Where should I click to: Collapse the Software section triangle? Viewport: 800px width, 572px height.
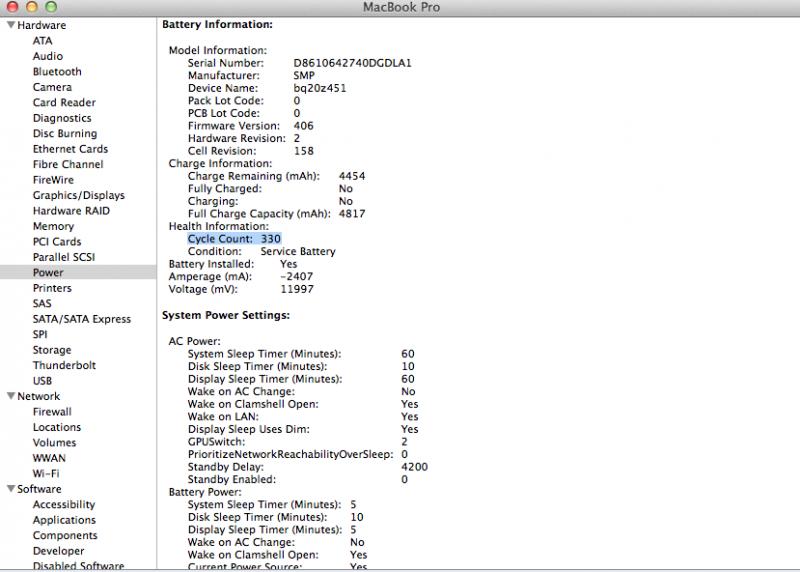(11, 488)
